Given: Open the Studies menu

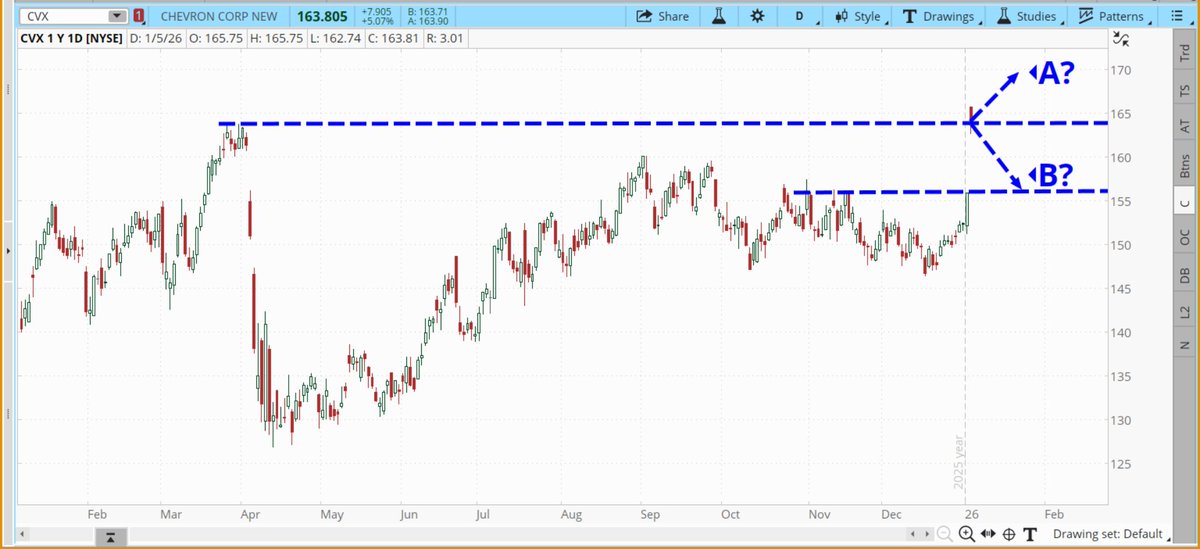Looking at the screenshot, I should coord(1027,16).
